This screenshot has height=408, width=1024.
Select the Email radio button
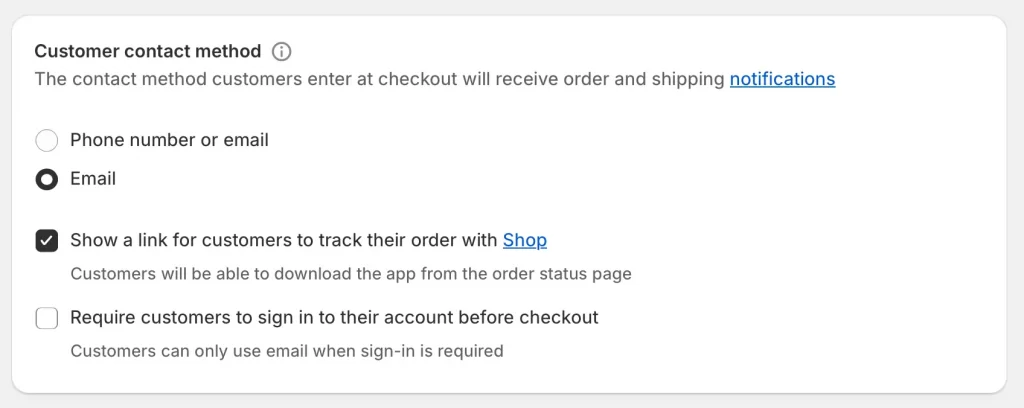46,179
